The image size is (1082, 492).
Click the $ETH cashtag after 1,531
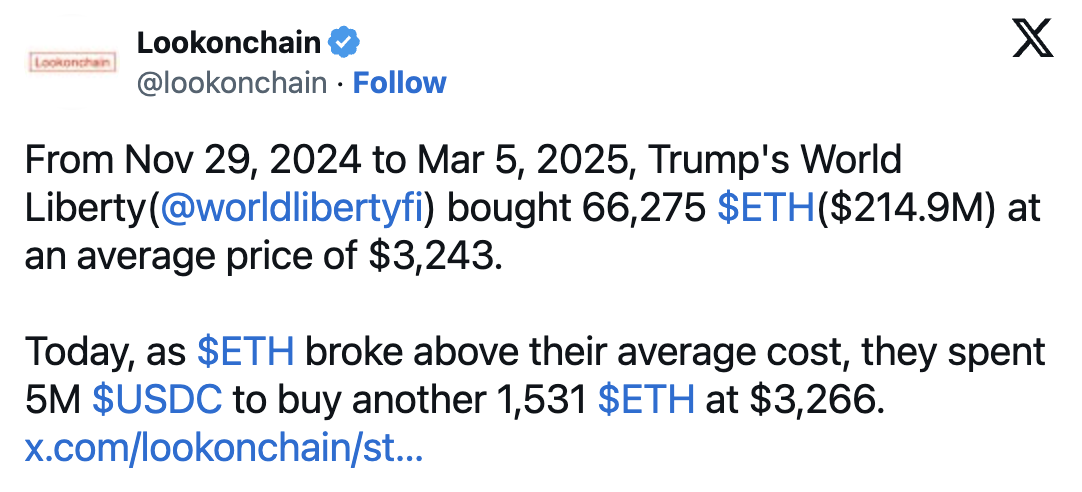(647, 400)
